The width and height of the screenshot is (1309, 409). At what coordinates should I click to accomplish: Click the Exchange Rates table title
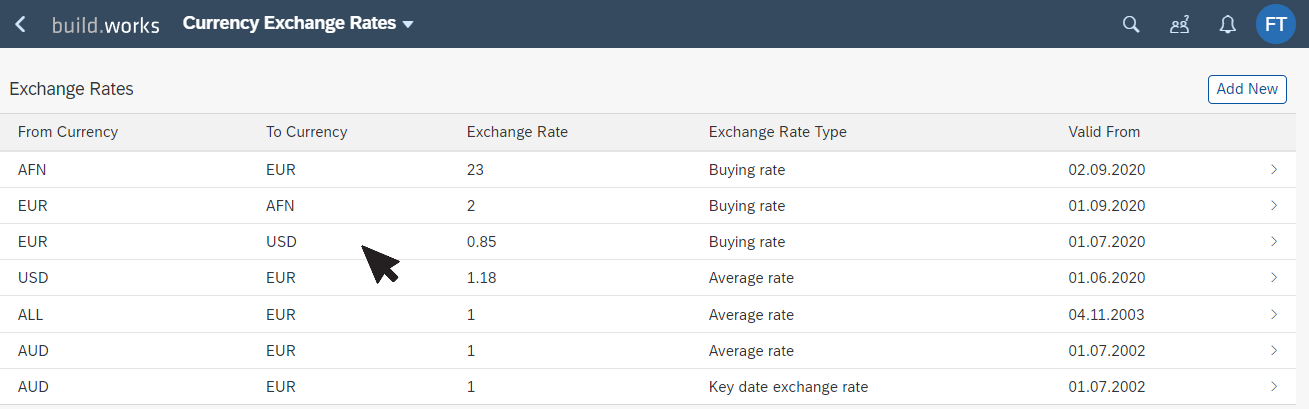click(71, 89)
